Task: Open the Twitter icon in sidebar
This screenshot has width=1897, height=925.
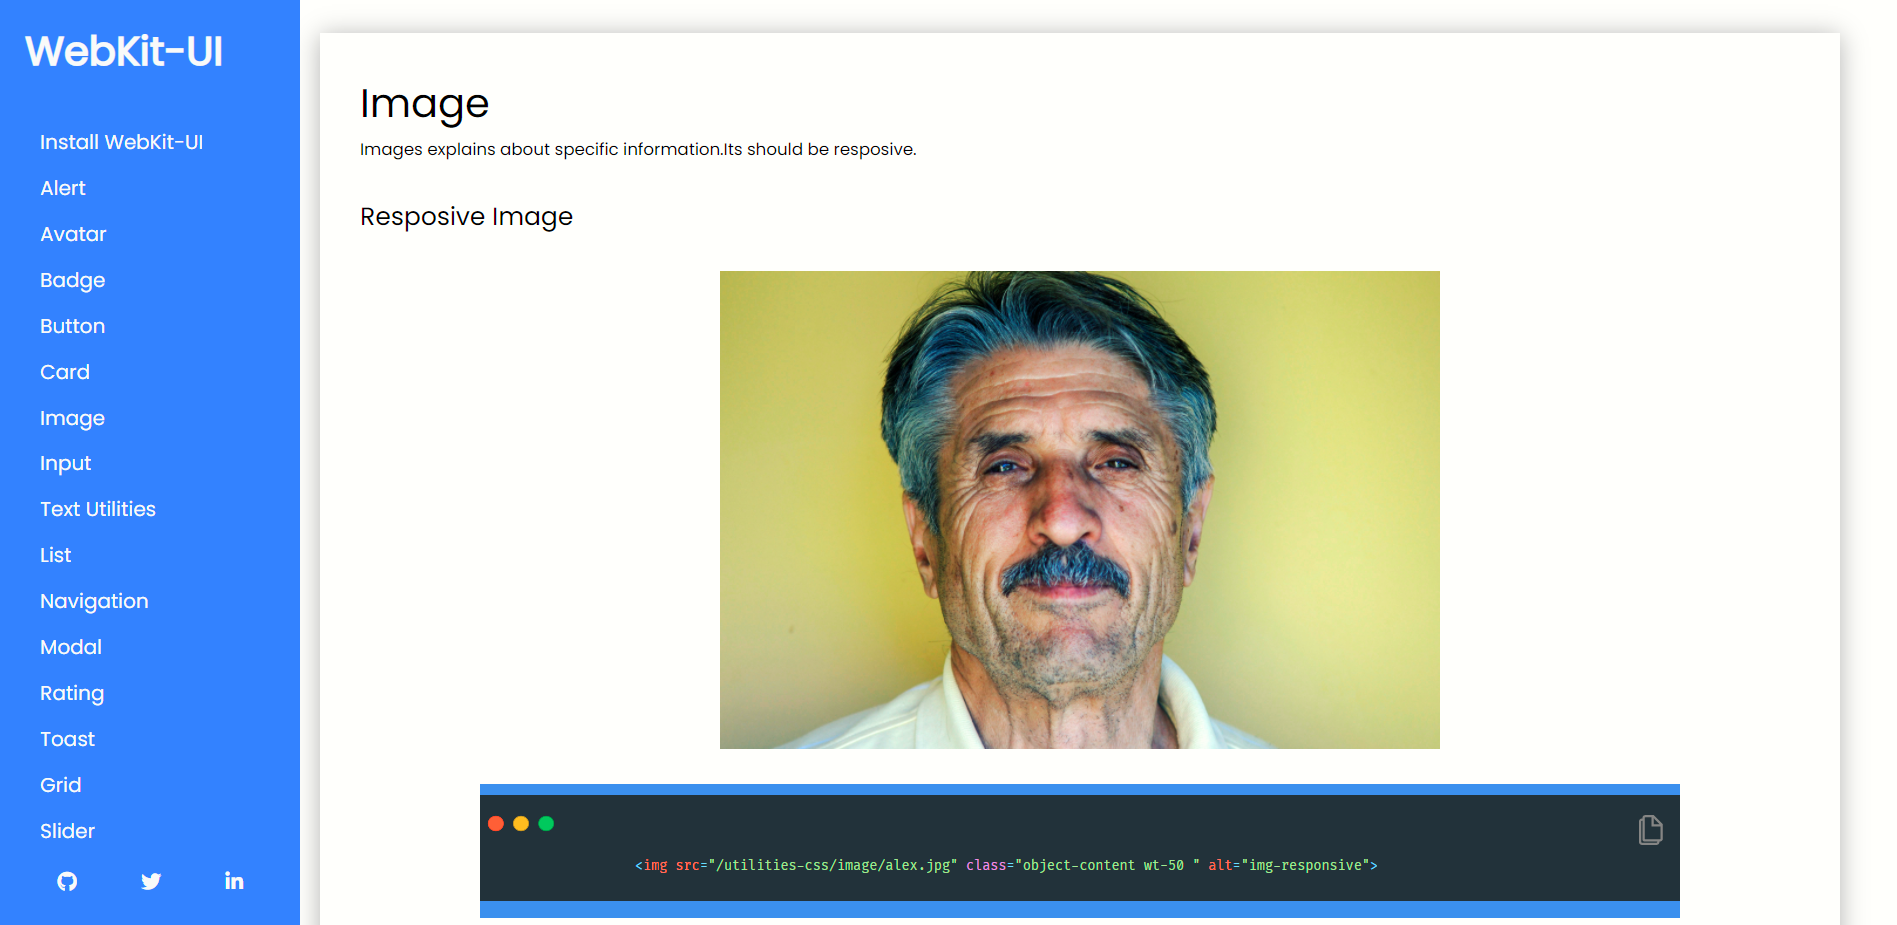Action: click(x=150, y=881)
